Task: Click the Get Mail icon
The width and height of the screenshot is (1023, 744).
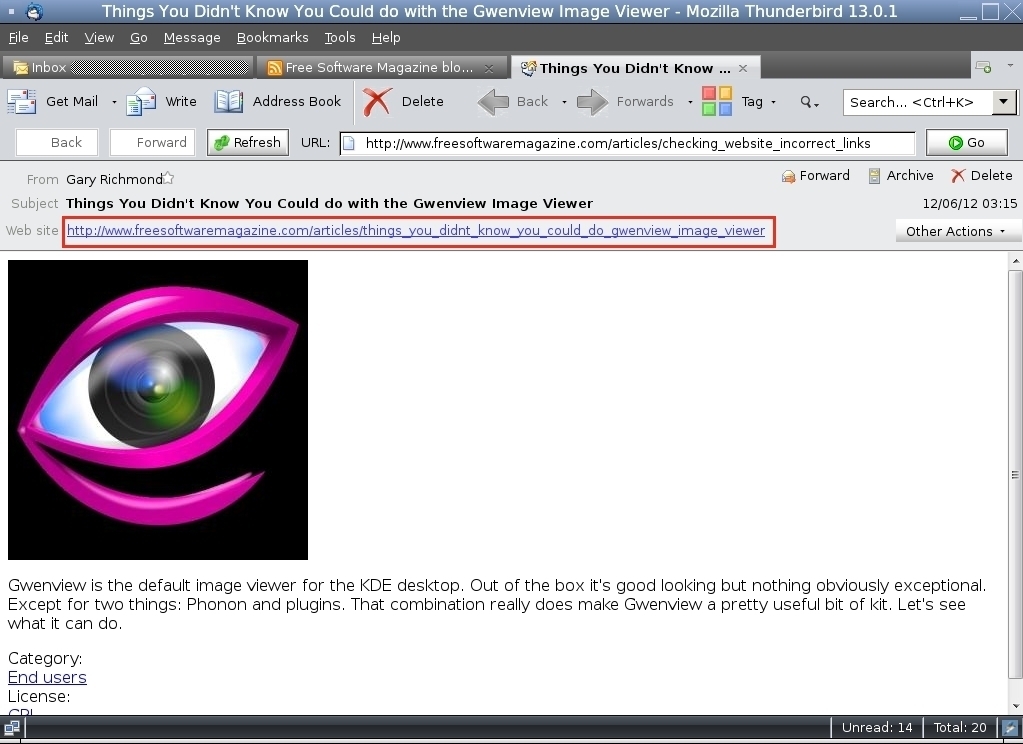Action: click(x=22, y=102)
